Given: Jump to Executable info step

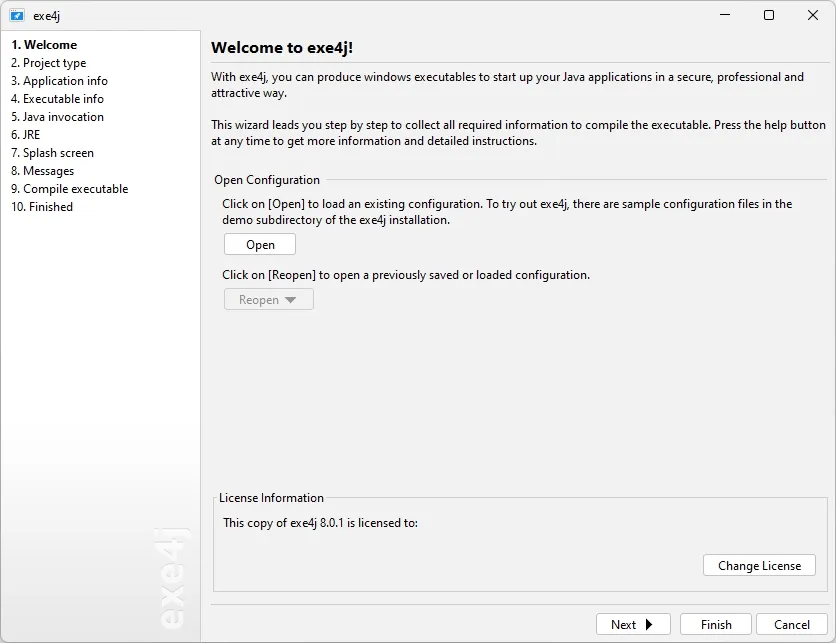Looking at the screenshot, I should 57,99.
